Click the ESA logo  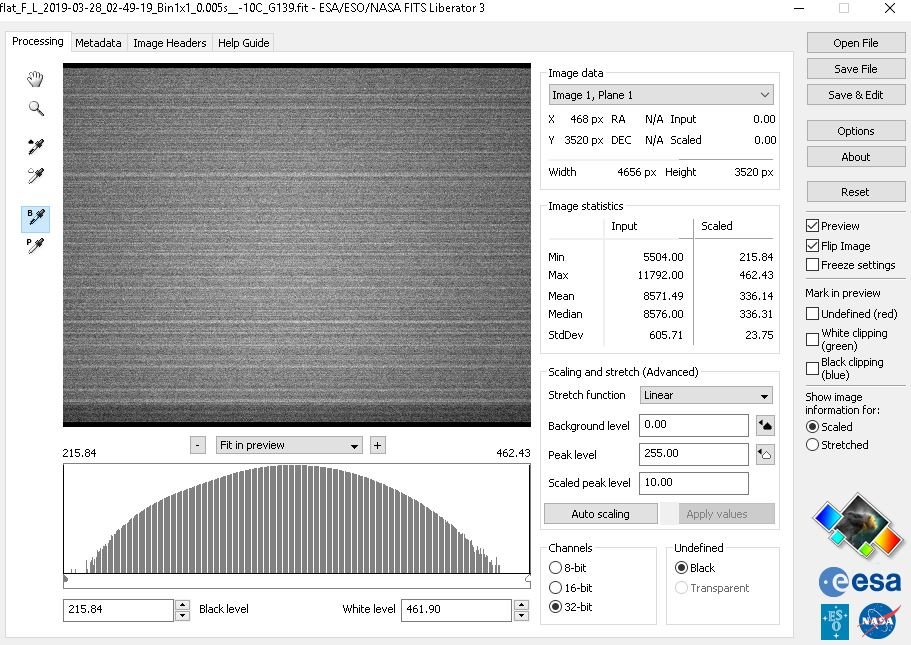pos(860,582)
